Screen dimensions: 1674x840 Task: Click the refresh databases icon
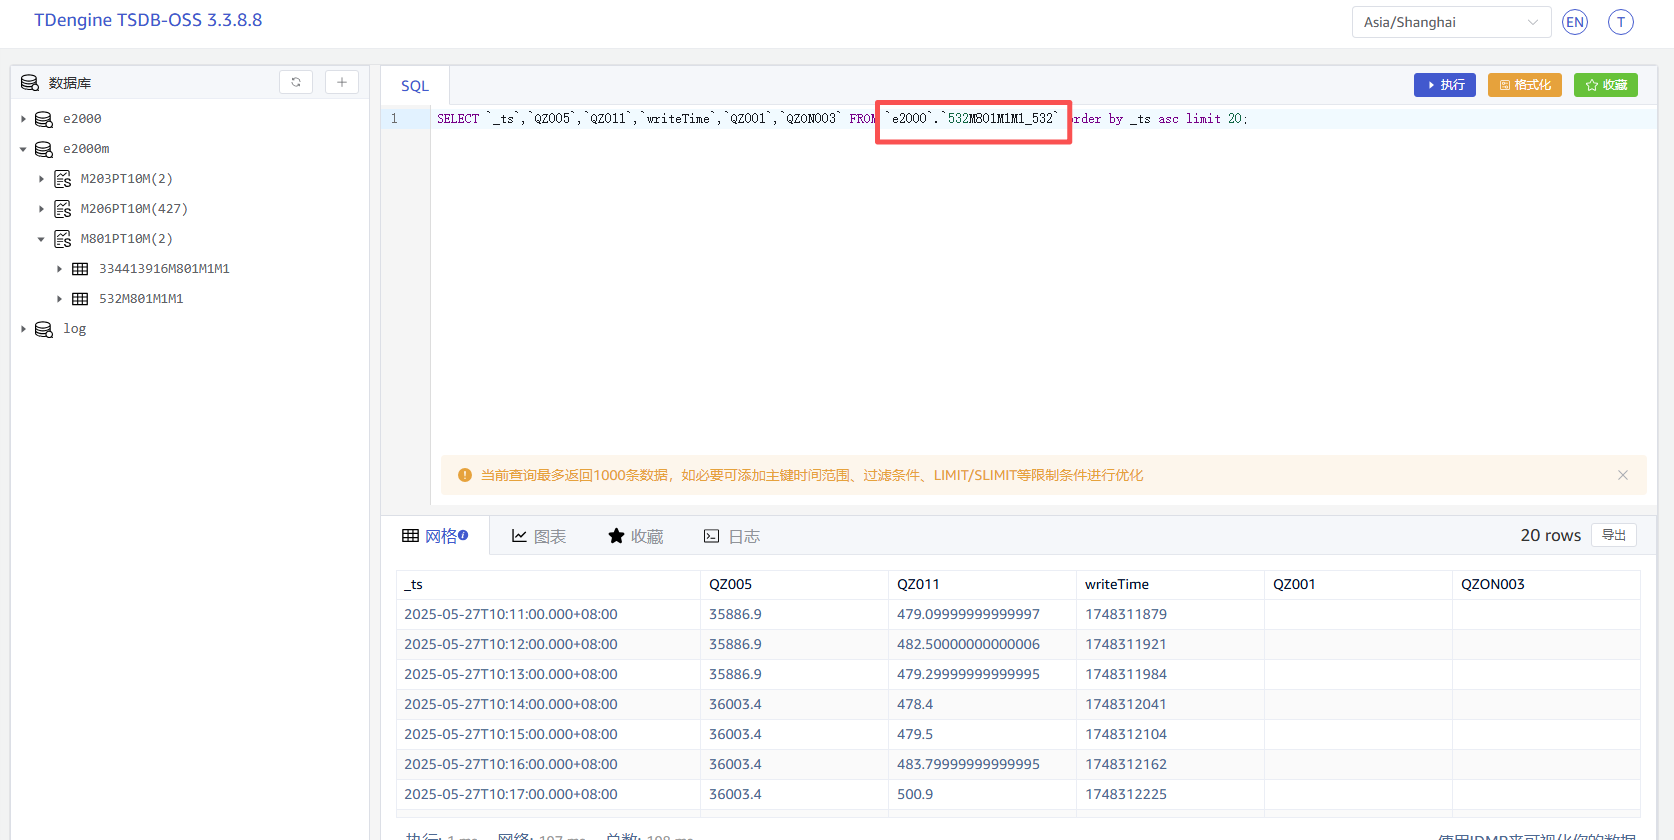tap(296, 82)
